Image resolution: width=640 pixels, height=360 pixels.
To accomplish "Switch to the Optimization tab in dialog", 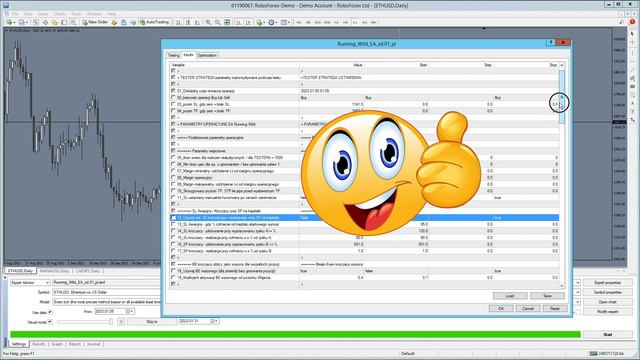I will (x=207, y=55).
